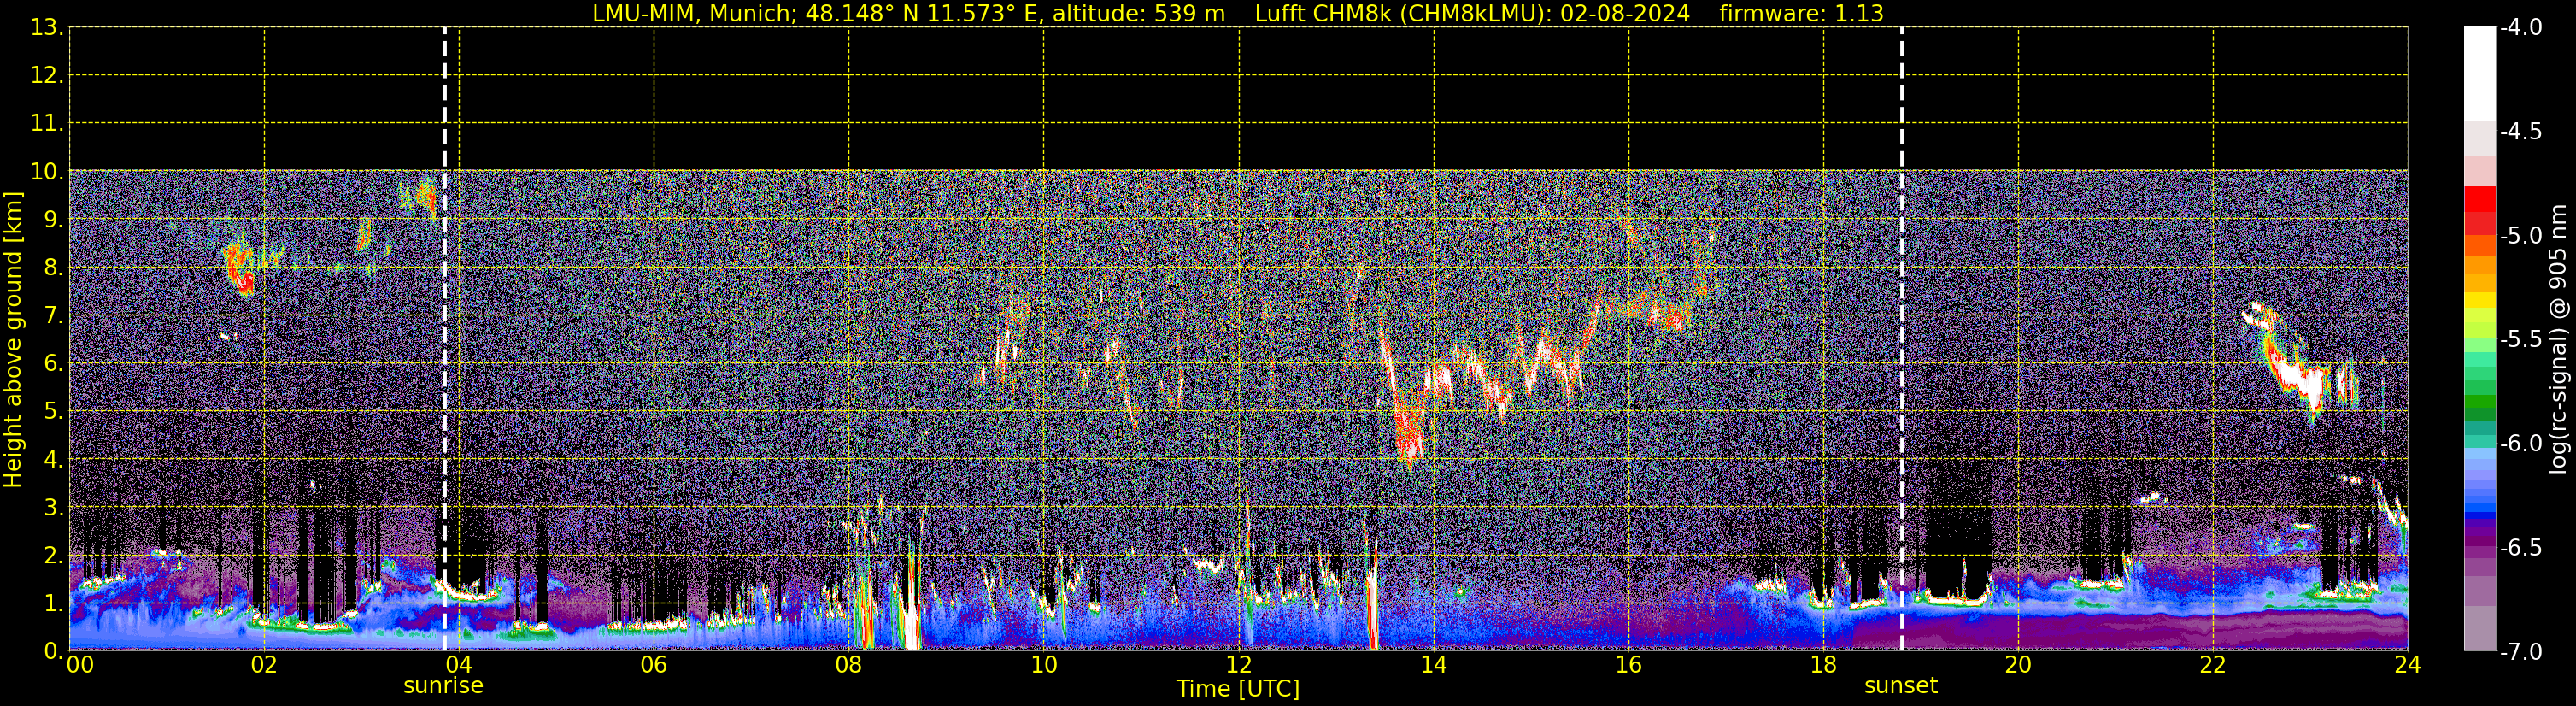Click the white dashed sunrise marker line
This screenshot has height=706, width=2576.
[x=444, y=339]
